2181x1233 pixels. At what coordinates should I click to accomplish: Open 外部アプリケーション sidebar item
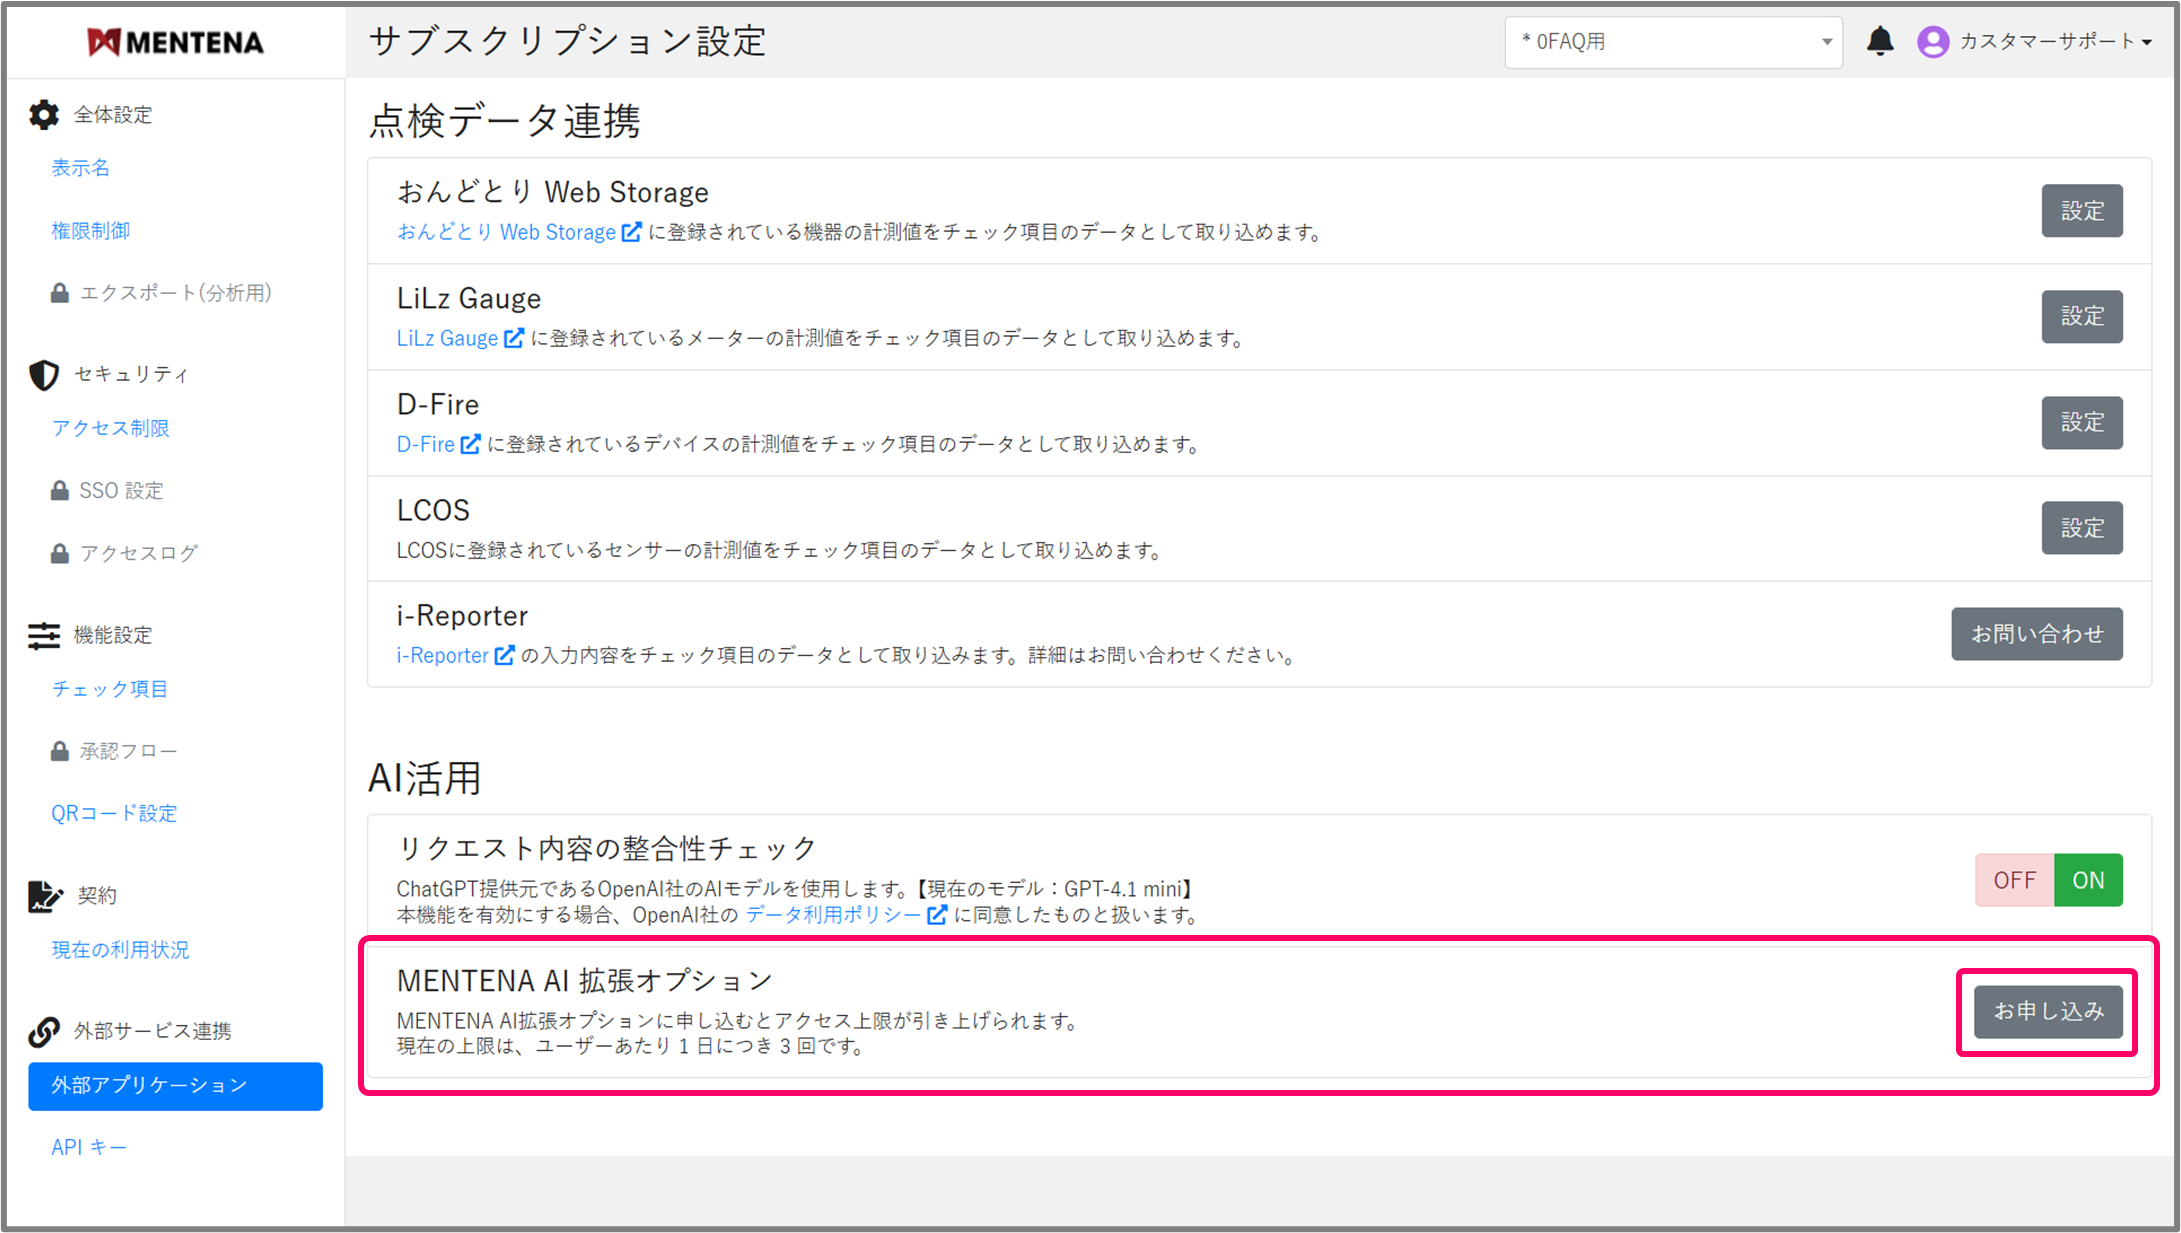click(x=175, y=1086)
